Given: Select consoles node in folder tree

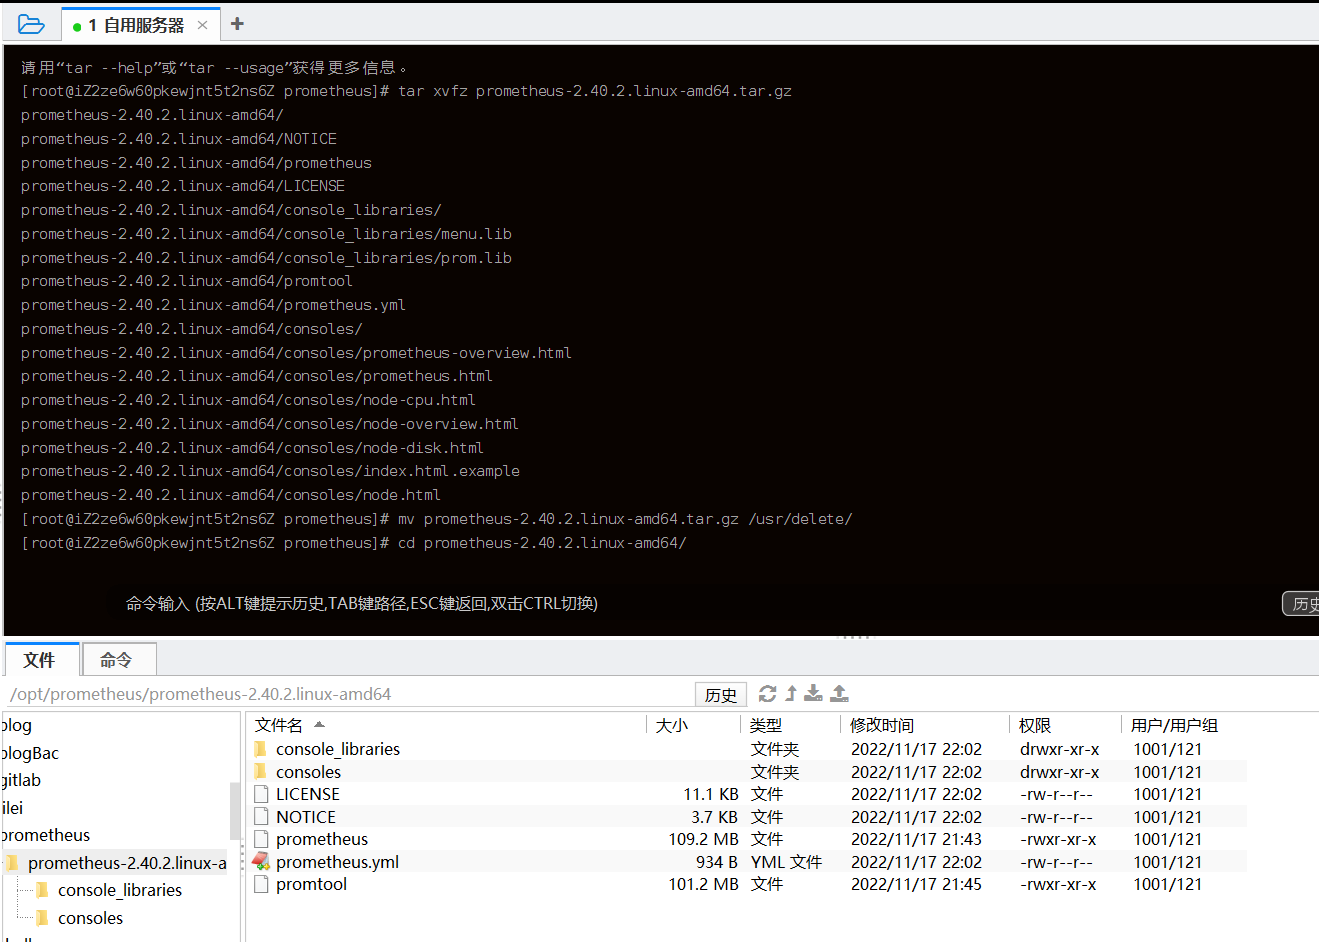Looking at the screenshot, I should pyautogui.click(x=90, y=918).
